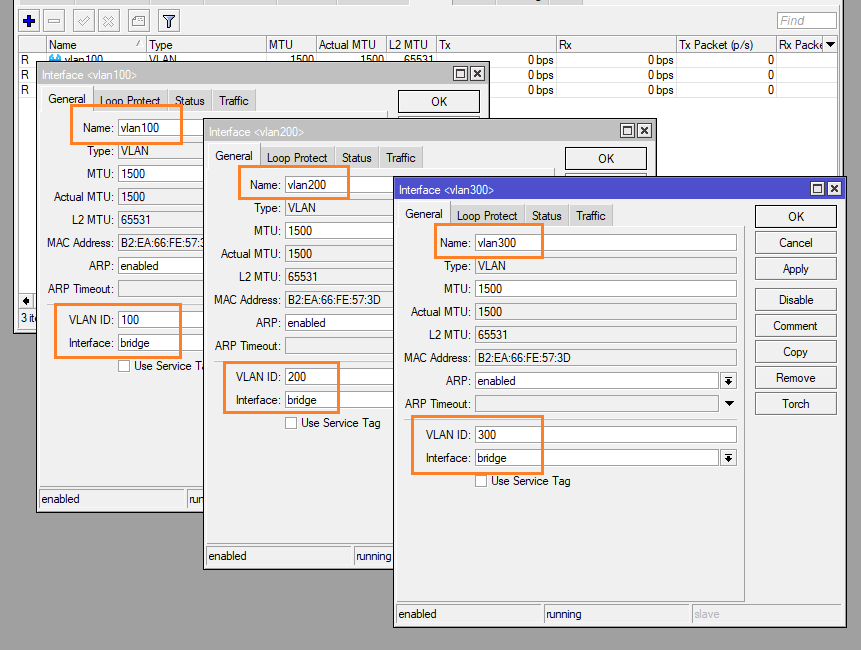Click the X Disable toolbar icon
861x650 pixels.
tap(108, 20)
